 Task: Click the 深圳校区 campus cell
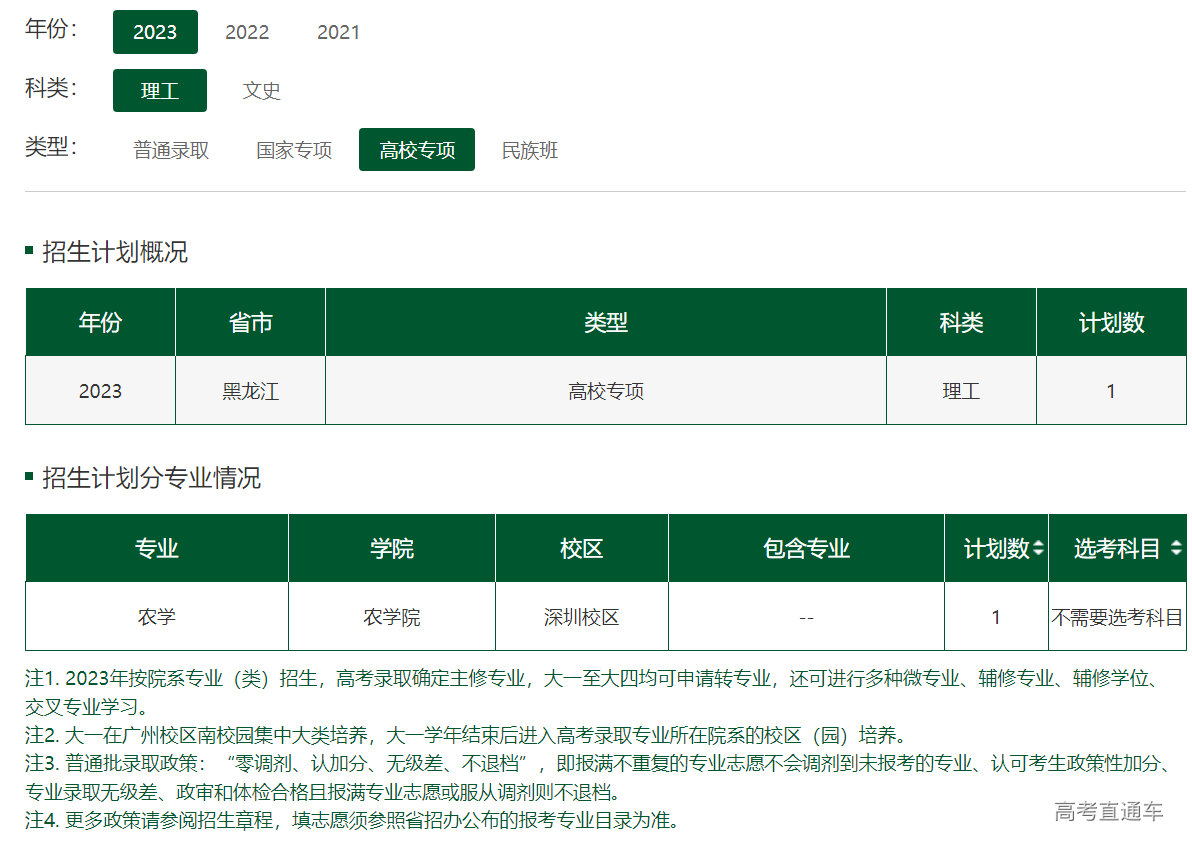[581, 616]
